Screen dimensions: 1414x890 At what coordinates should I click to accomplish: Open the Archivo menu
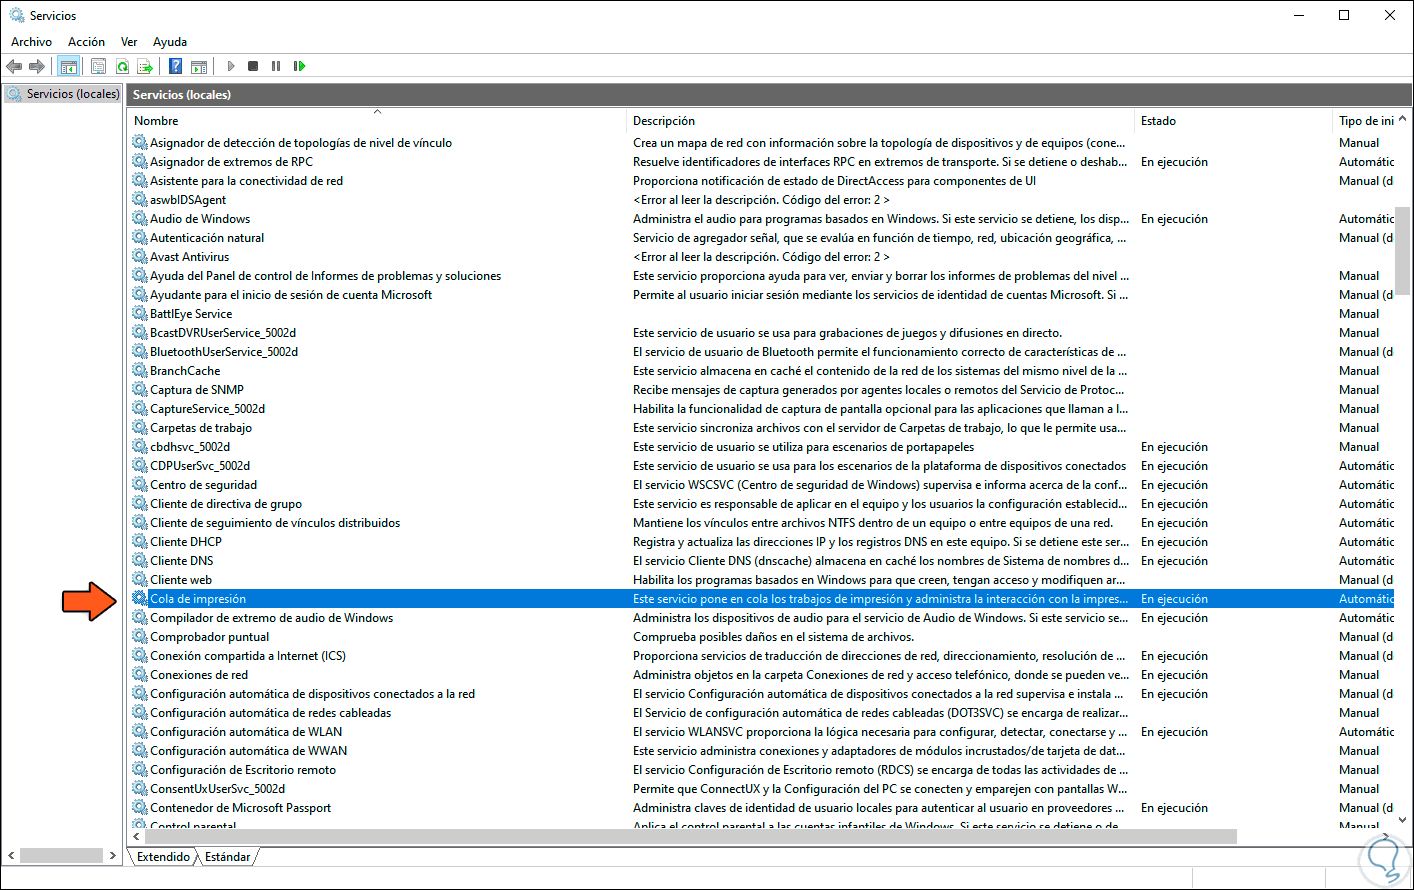coord(32,42)
